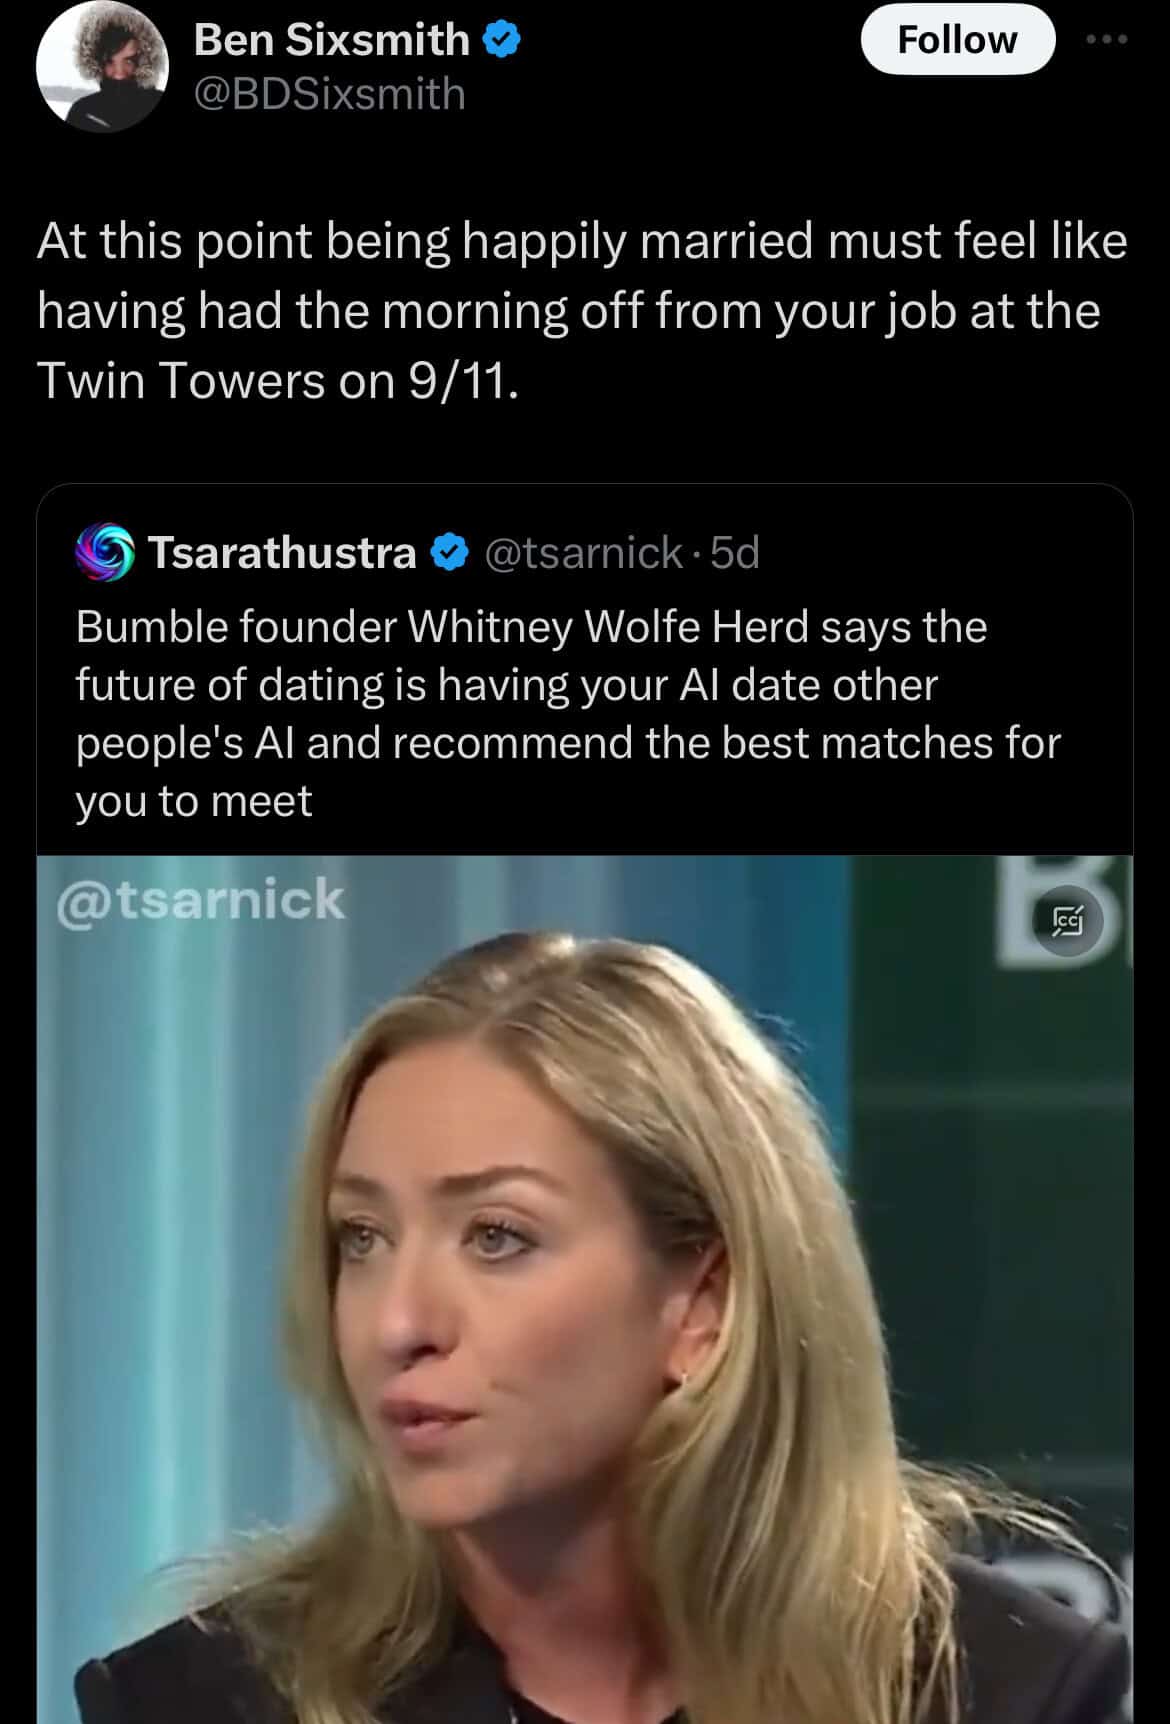Open the Tsarathustra display name
Screen dimensions: 1170x1724
pos(282,552)
